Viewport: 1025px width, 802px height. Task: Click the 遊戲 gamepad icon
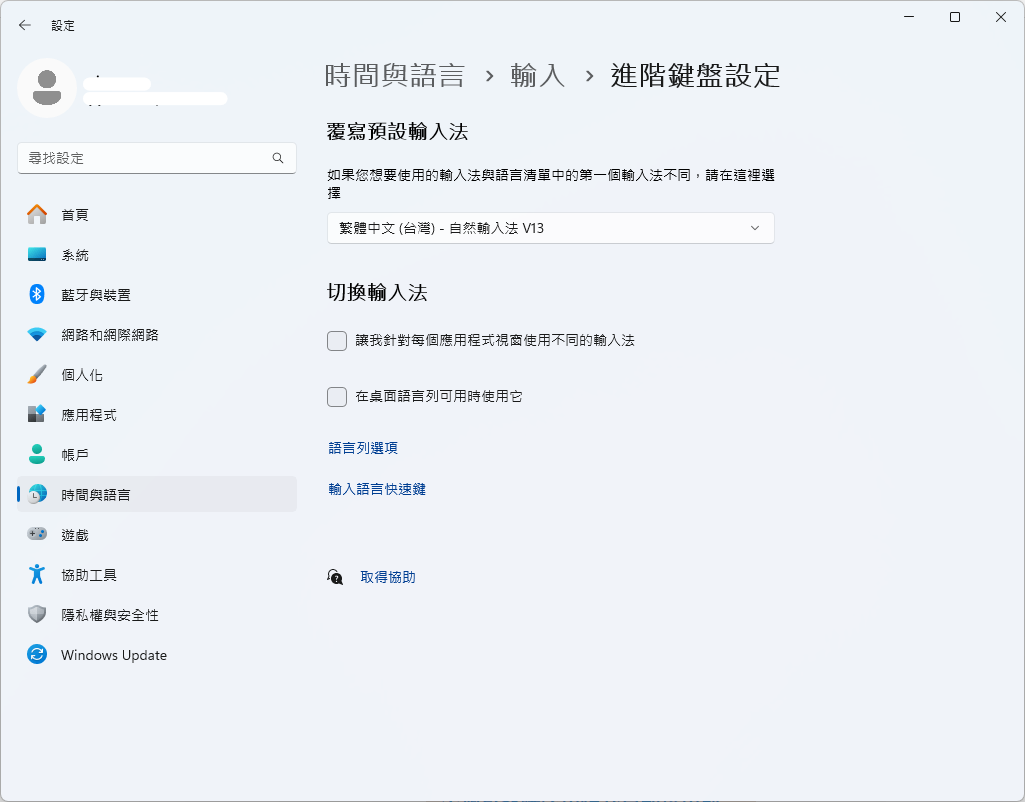tap(37, 534)
